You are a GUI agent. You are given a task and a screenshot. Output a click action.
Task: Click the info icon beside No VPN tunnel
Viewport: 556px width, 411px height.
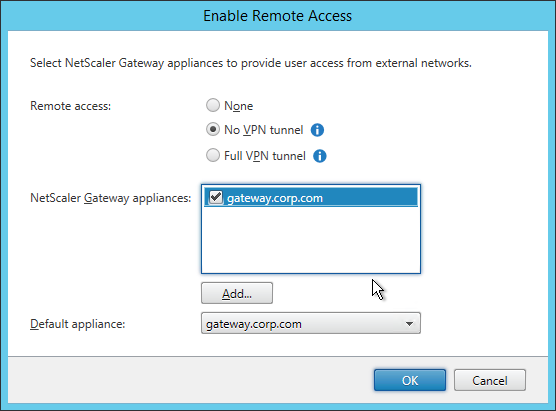pyautogui.click(x=317, y=130)
